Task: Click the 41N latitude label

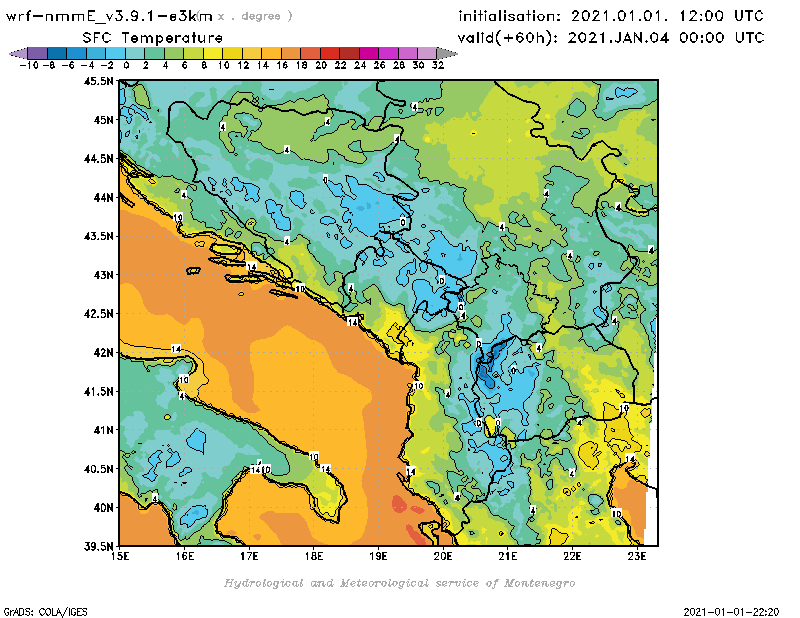Action: click(103, 430)
